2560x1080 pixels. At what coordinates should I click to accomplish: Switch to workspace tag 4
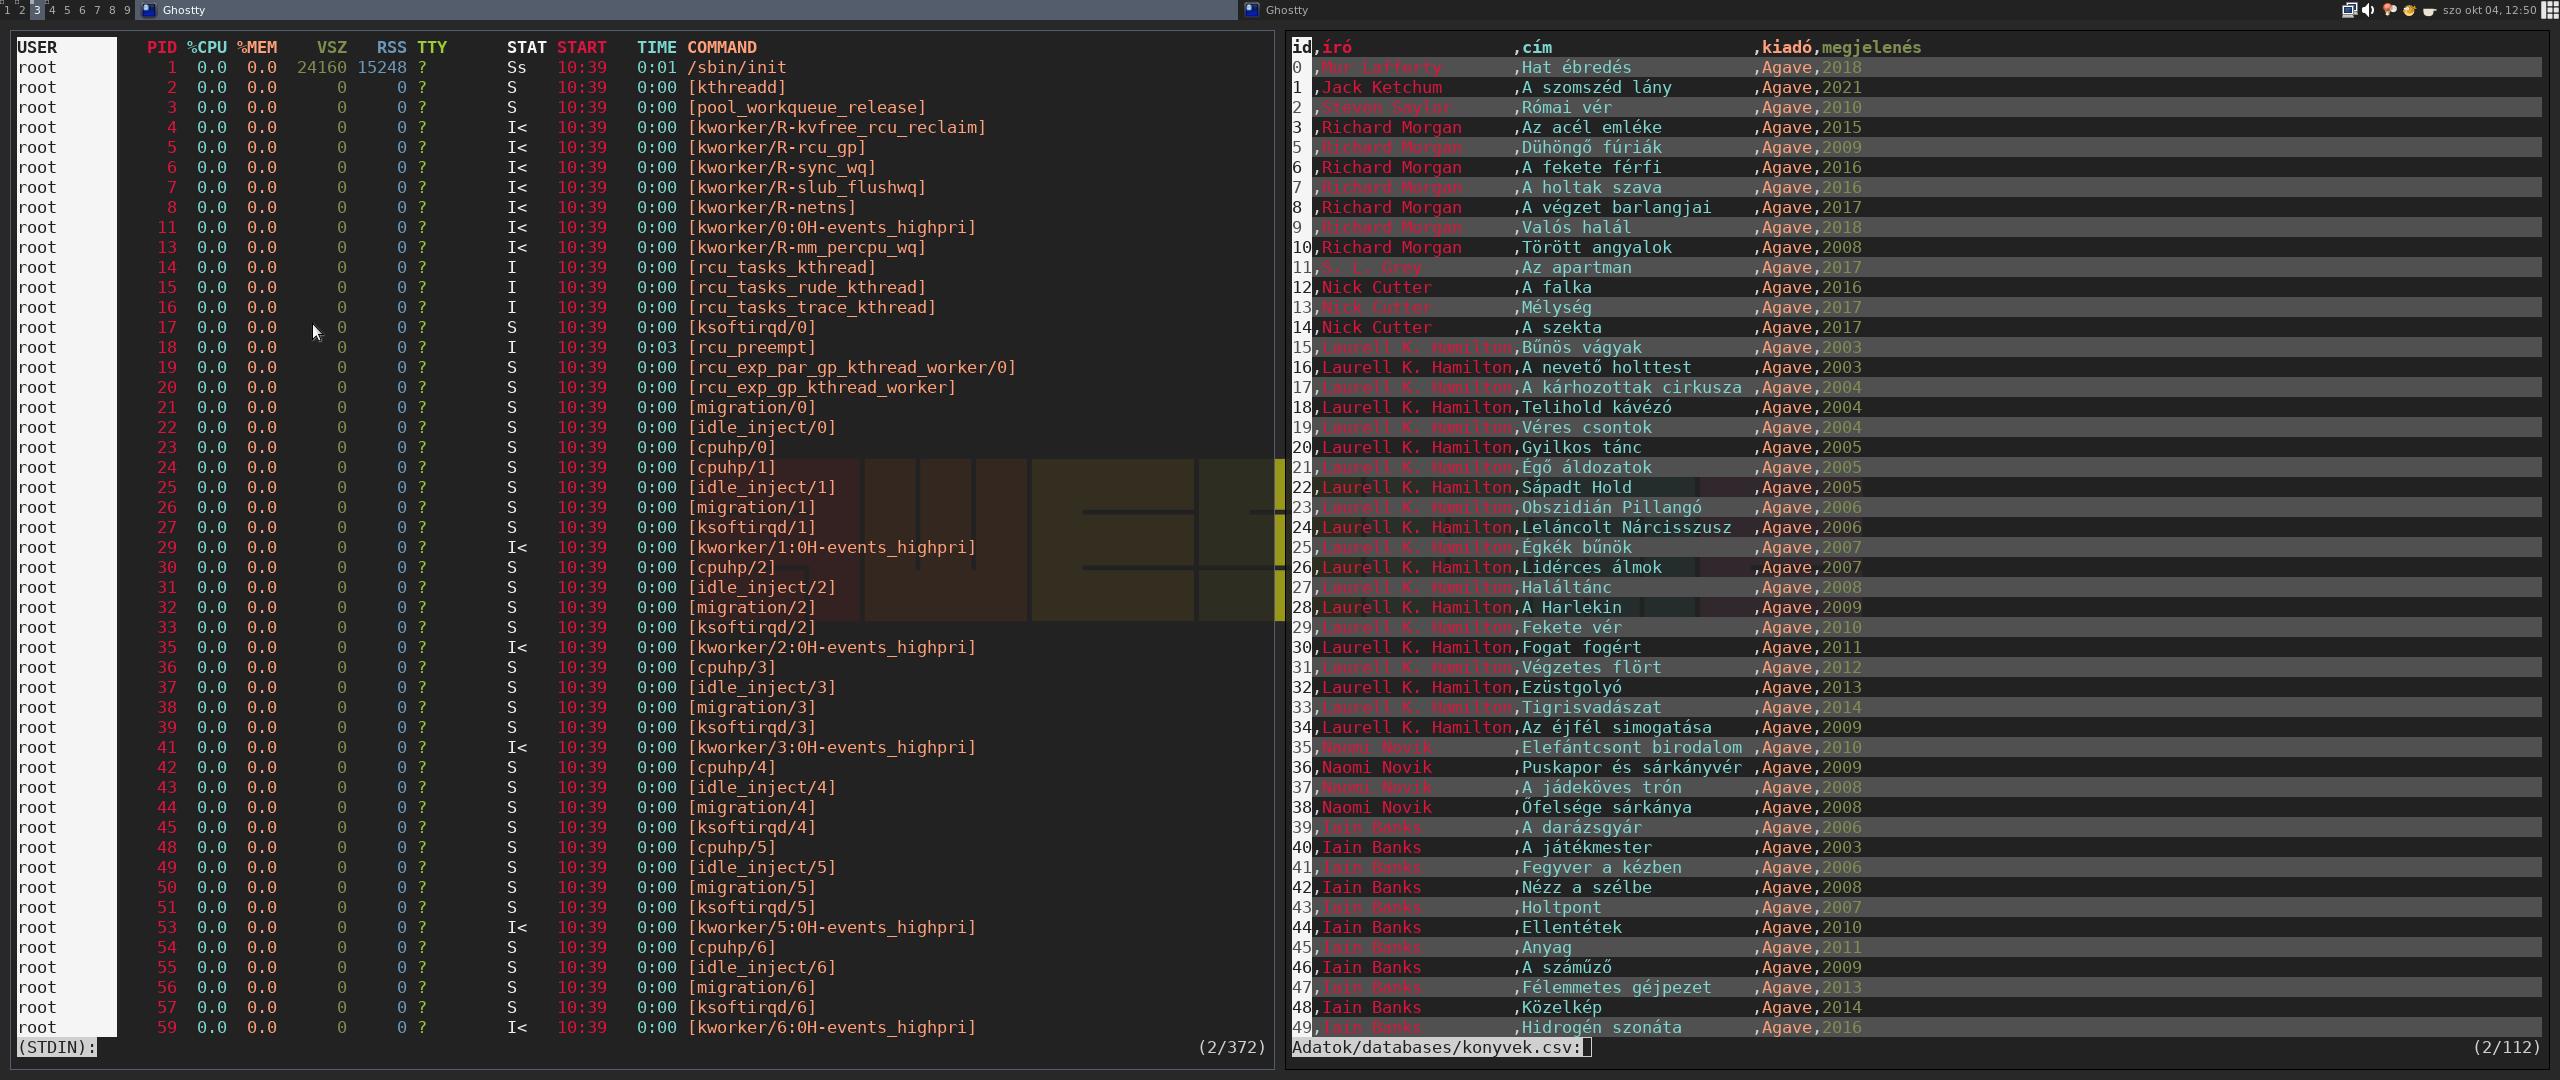pos(52,10)
